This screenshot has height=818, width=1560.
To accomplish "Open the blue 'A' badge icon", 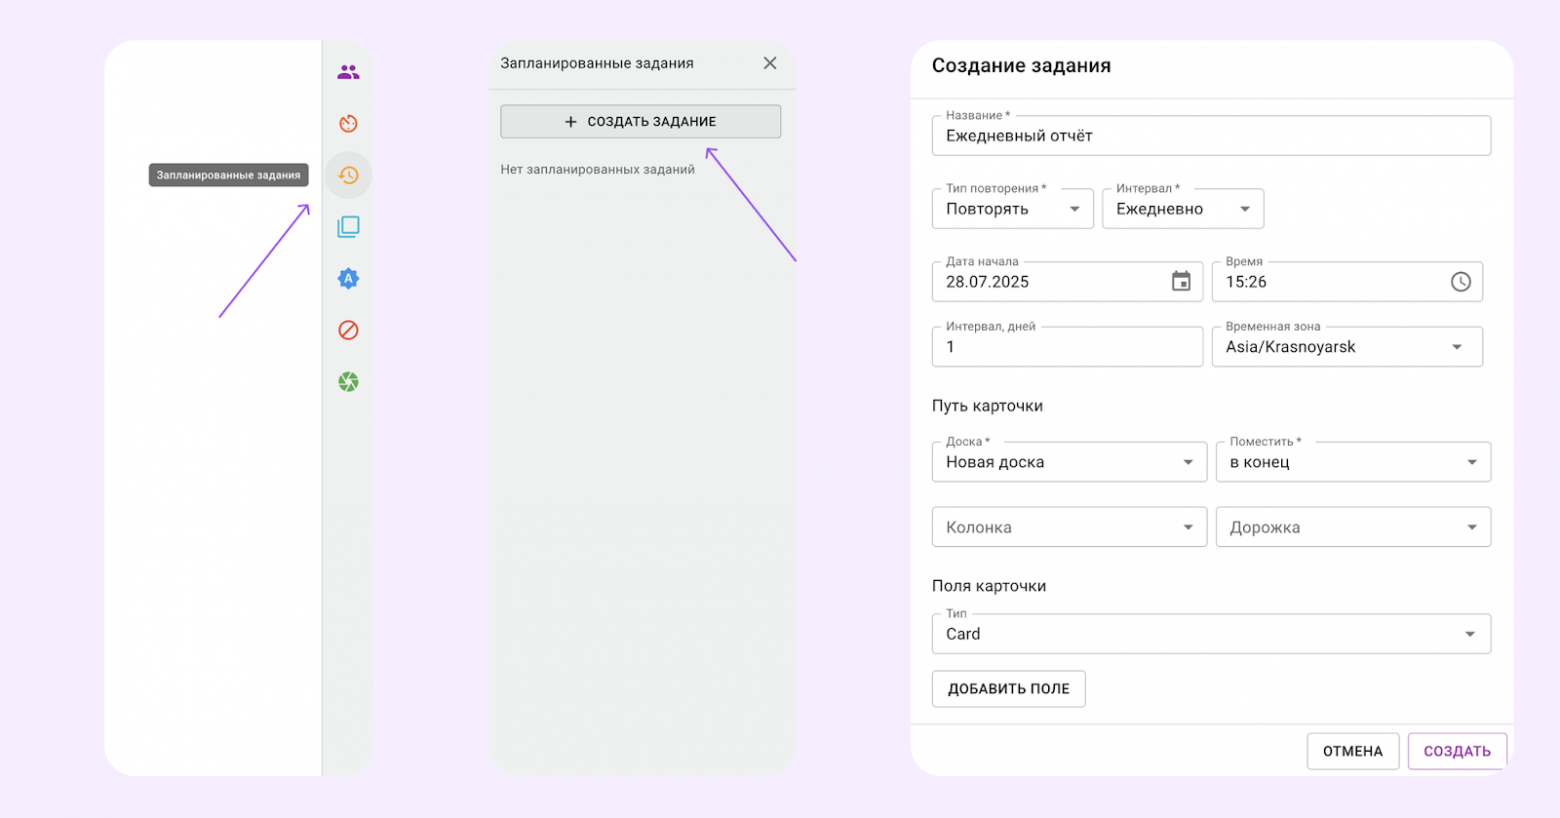I will [x=347, y=278].
